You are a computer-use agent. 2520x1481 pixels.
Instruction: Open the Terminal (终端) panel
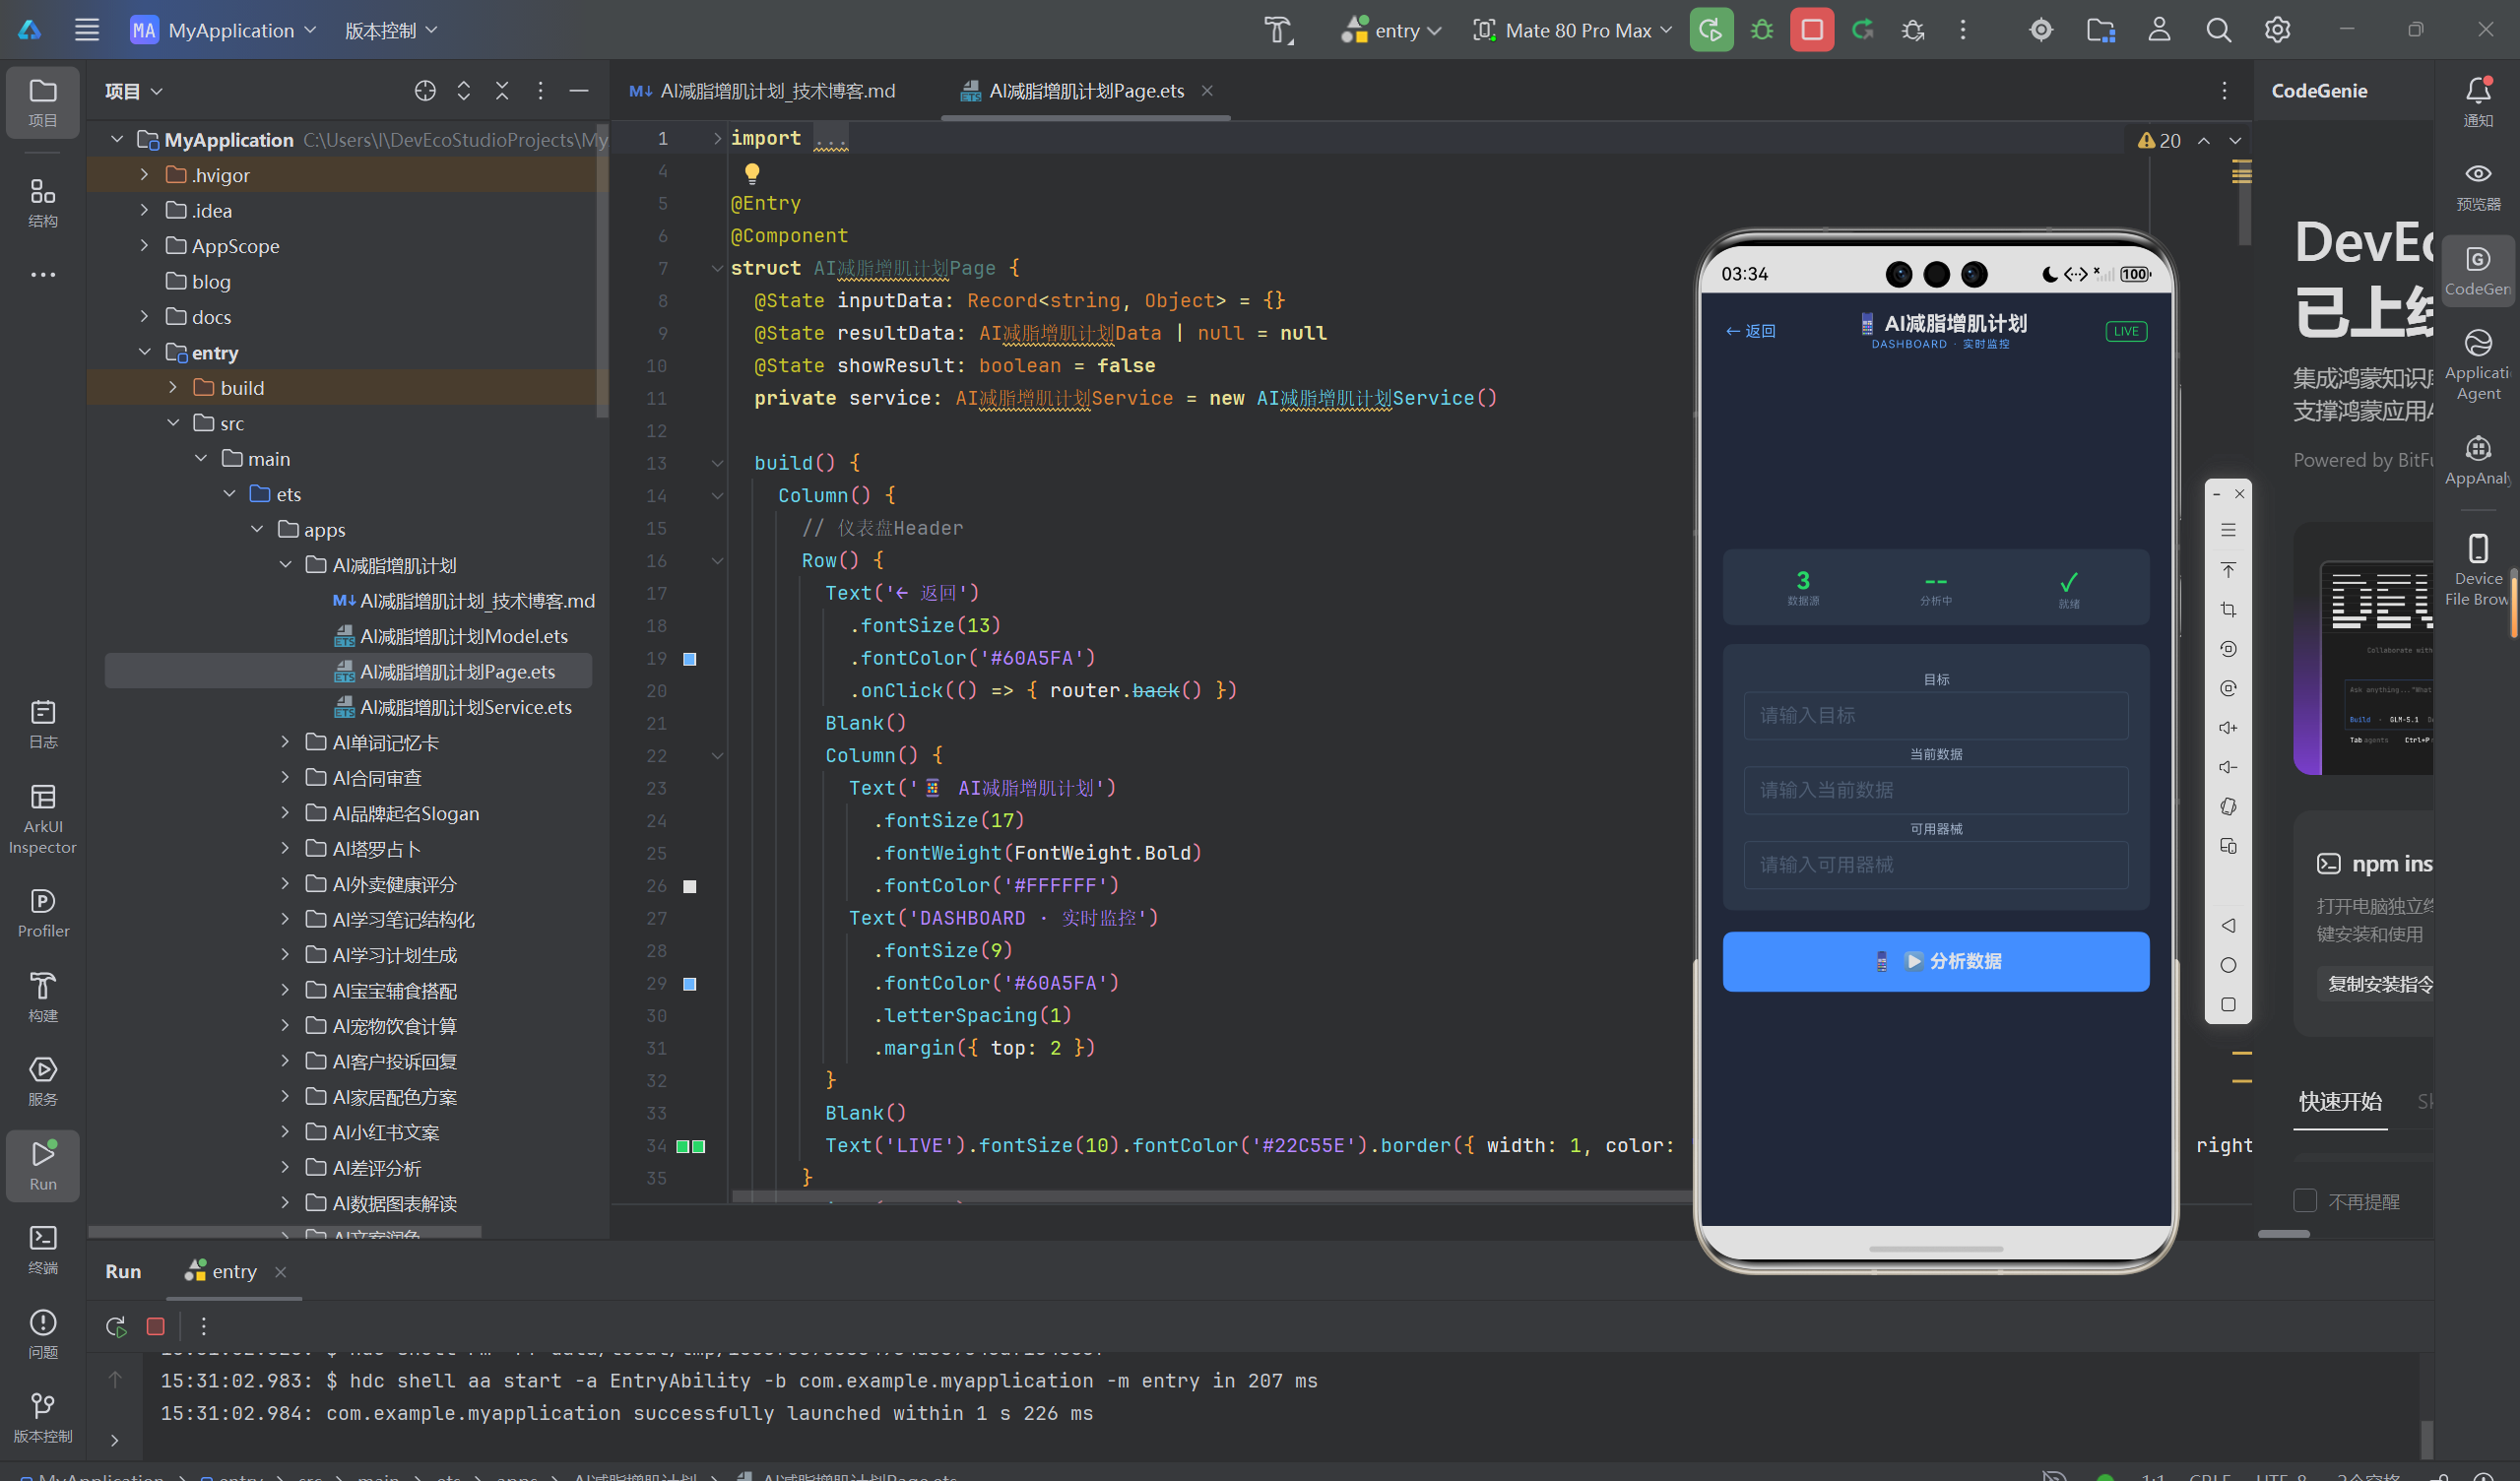pyautogui.click(x=43, y=1250)
